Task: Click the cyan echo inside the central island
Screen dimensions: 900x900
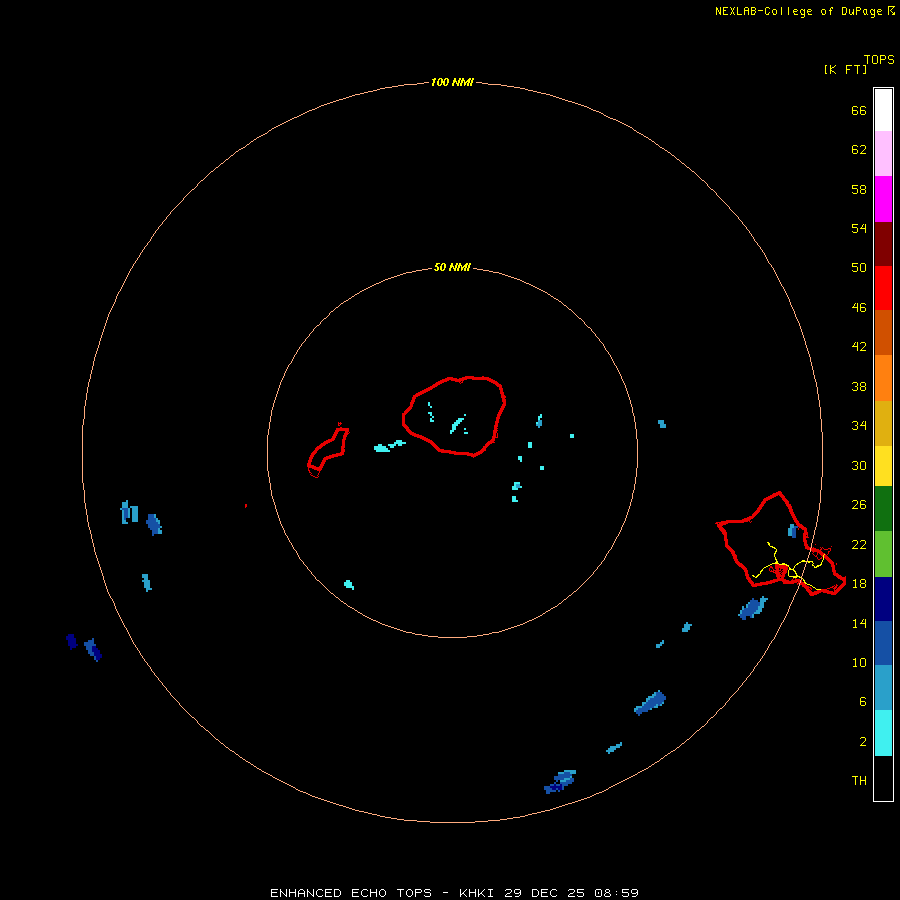Action: coord(457,425)
